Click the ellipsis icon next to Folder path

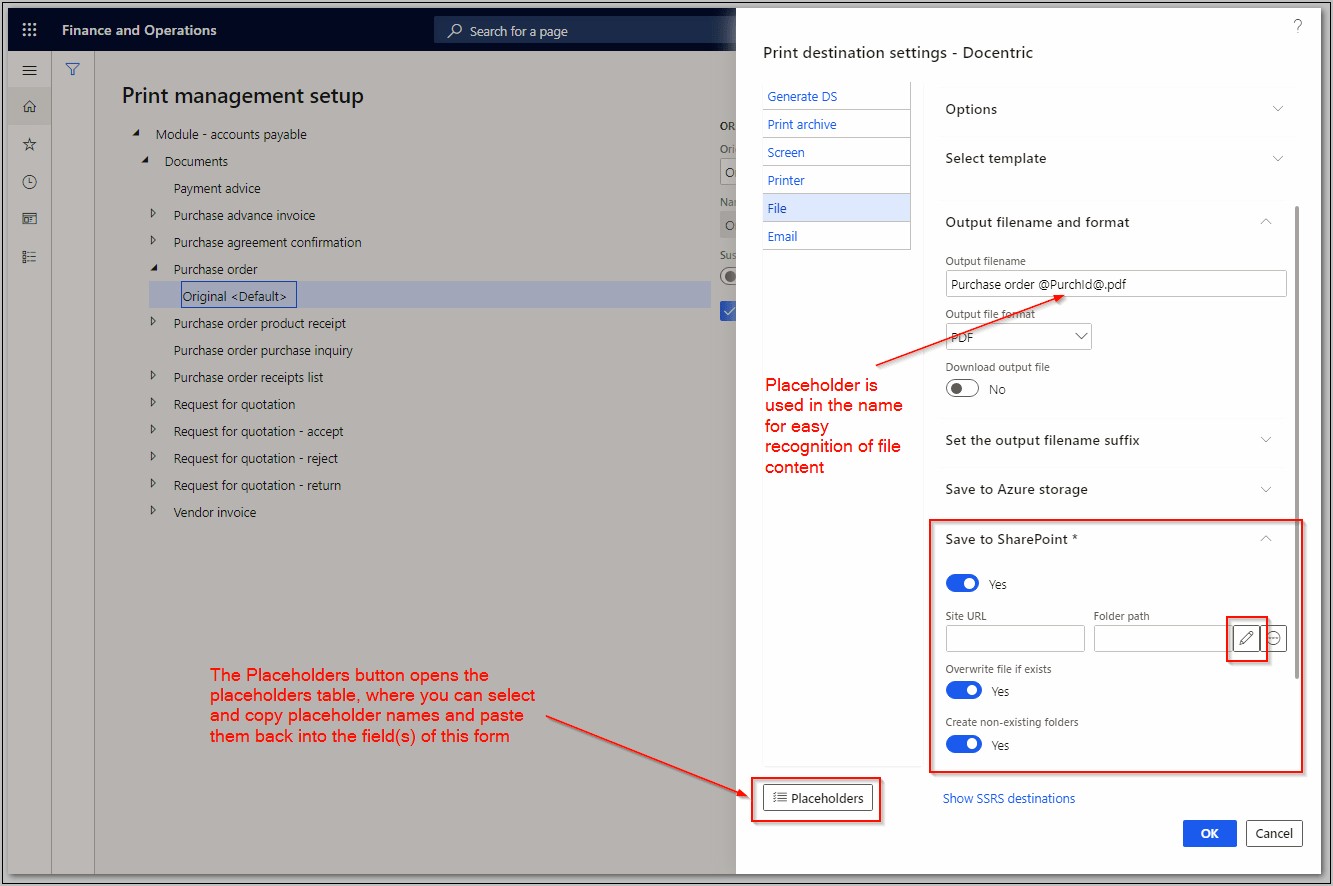point(1274,638)
